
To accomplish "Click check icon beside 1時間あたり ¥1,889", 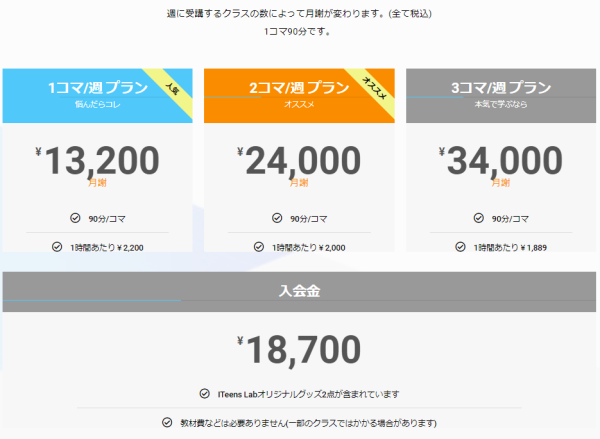I will tap(460, 247).
